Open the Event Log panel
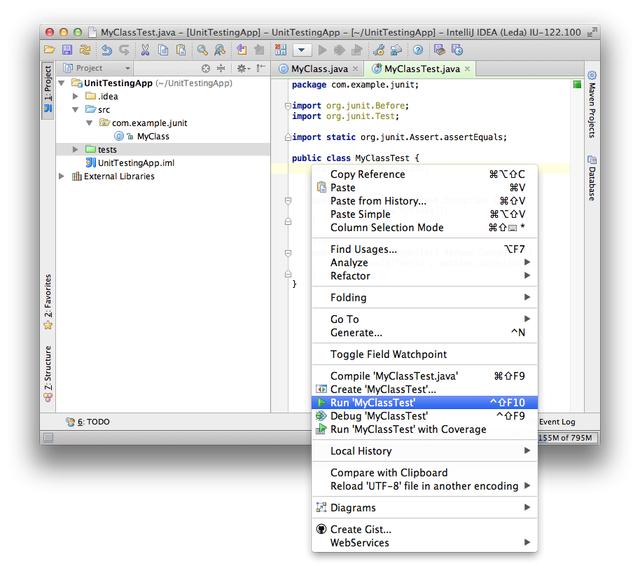Viewport: 640px width, 566px height. 557,422
